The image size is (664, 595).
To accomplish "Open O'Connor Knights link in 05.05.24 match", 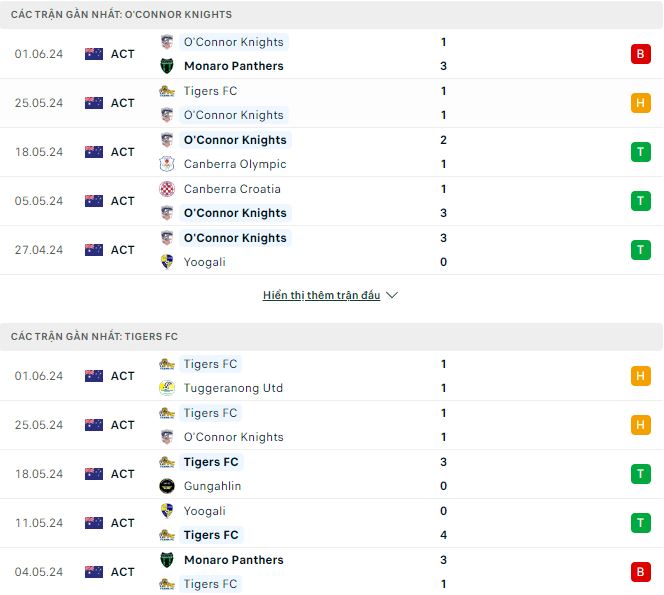I will point(235,213).
